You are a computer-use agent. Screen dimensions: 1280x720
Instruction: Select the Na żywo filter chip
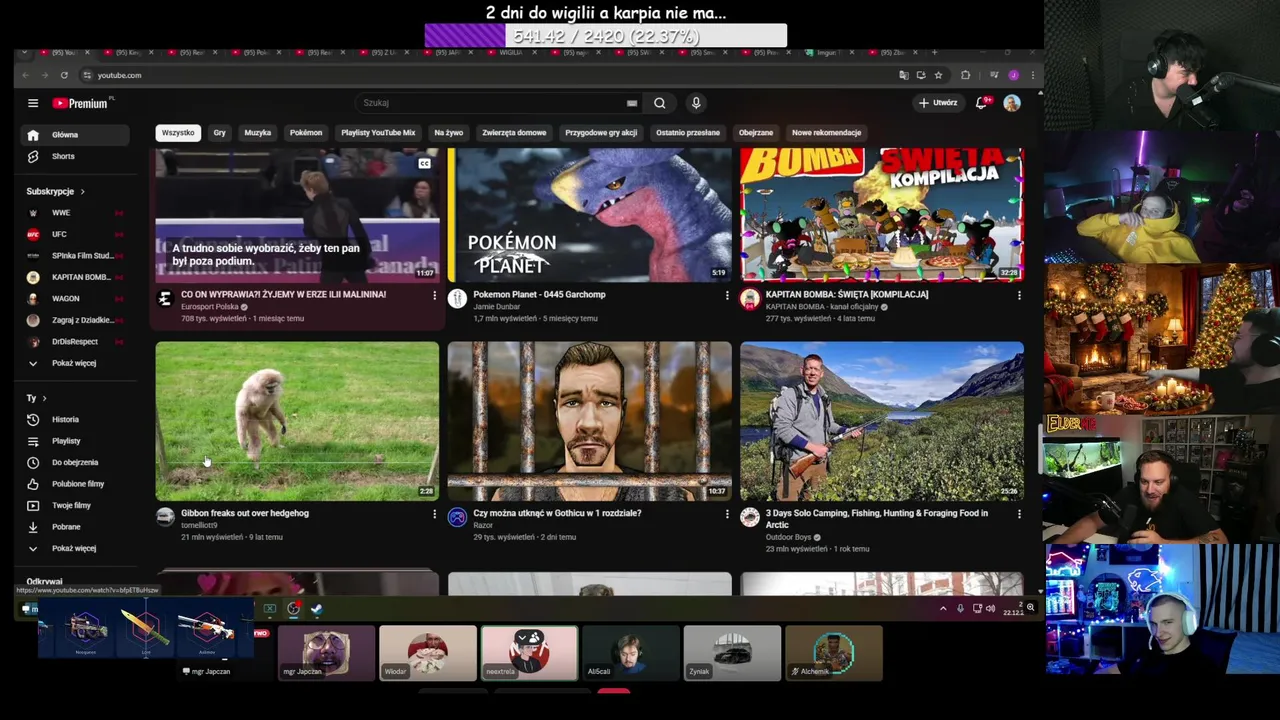pos(449,132)
